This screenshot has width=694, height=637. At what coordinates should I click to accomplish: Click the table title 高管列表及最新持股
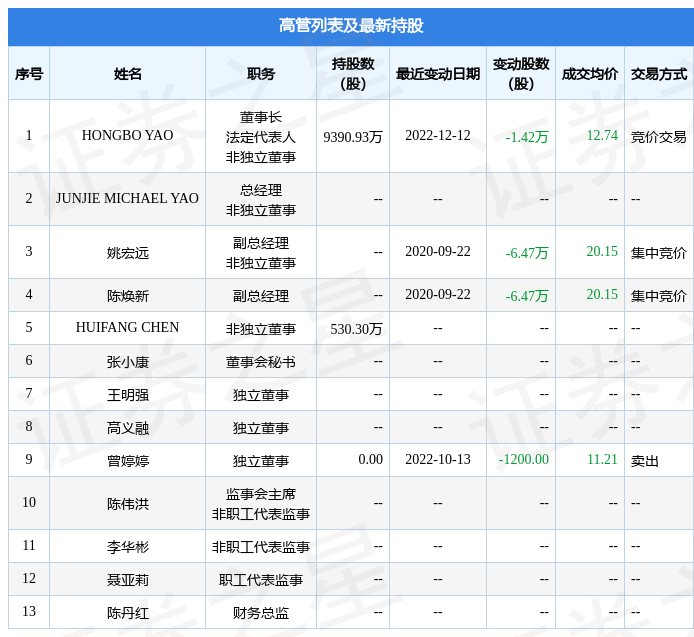[351, 26]
